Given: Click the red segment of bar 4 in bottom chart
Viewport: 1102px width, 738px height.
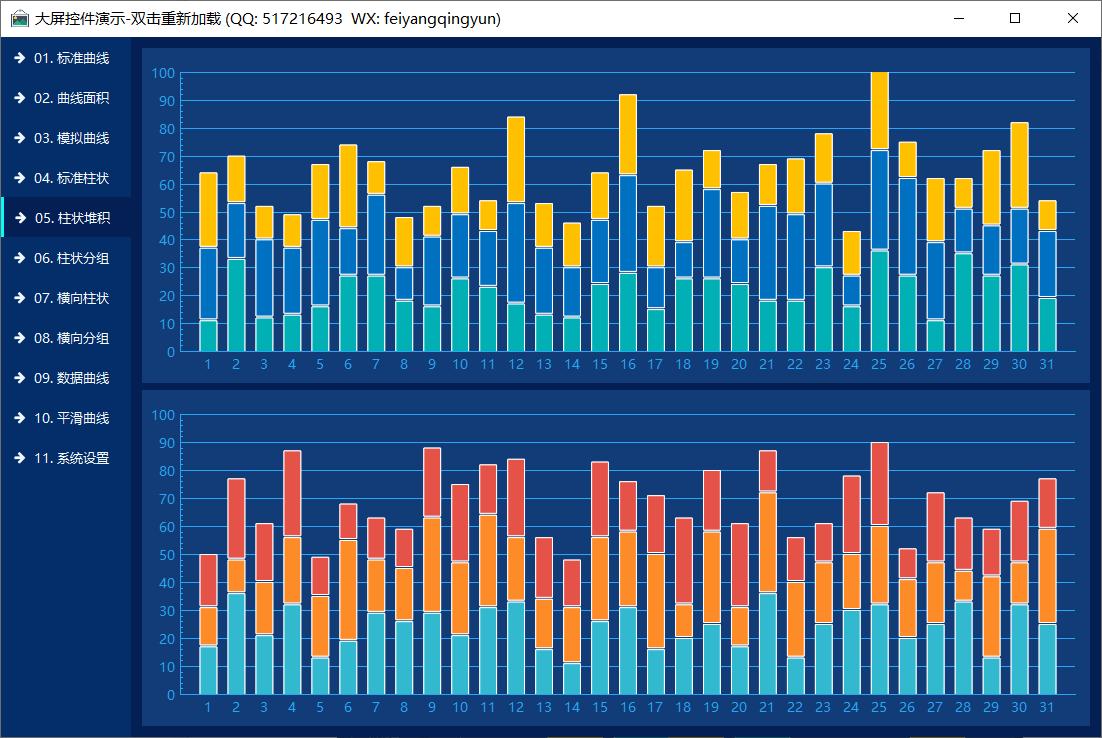Looking at the screenshot, I should point(292,493).
